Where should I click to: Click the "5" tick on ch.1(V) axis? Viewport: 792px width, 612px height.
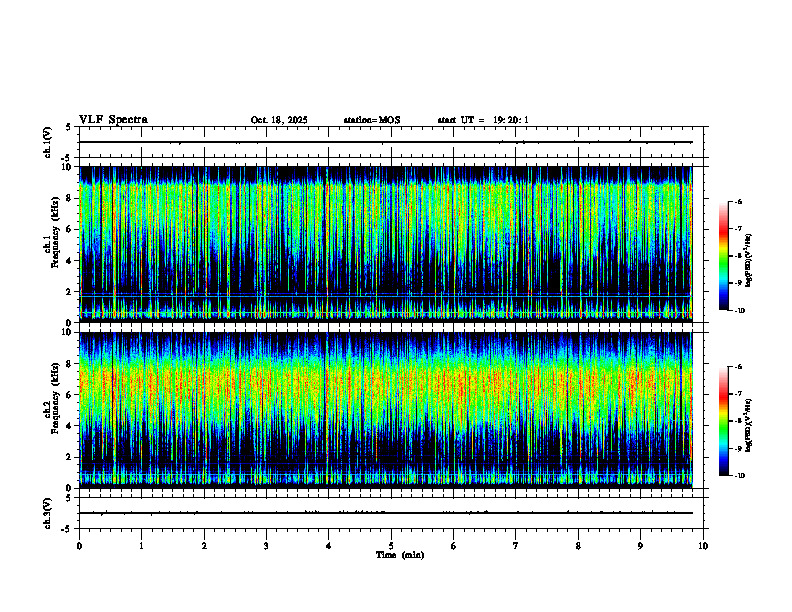point(69,127)
